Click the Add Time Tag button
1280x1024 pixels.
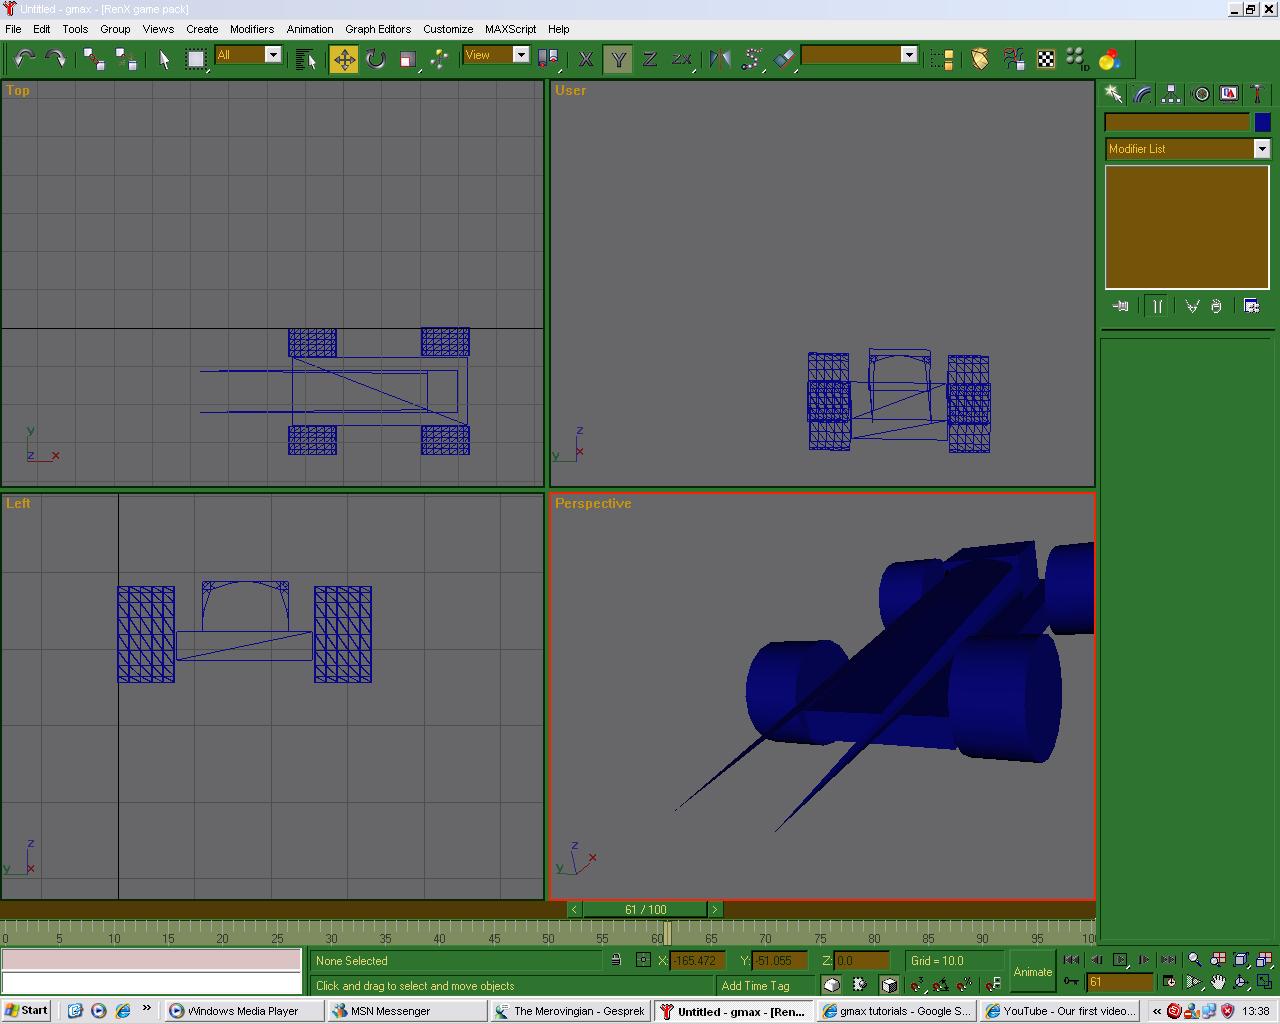tap(755, 985)
